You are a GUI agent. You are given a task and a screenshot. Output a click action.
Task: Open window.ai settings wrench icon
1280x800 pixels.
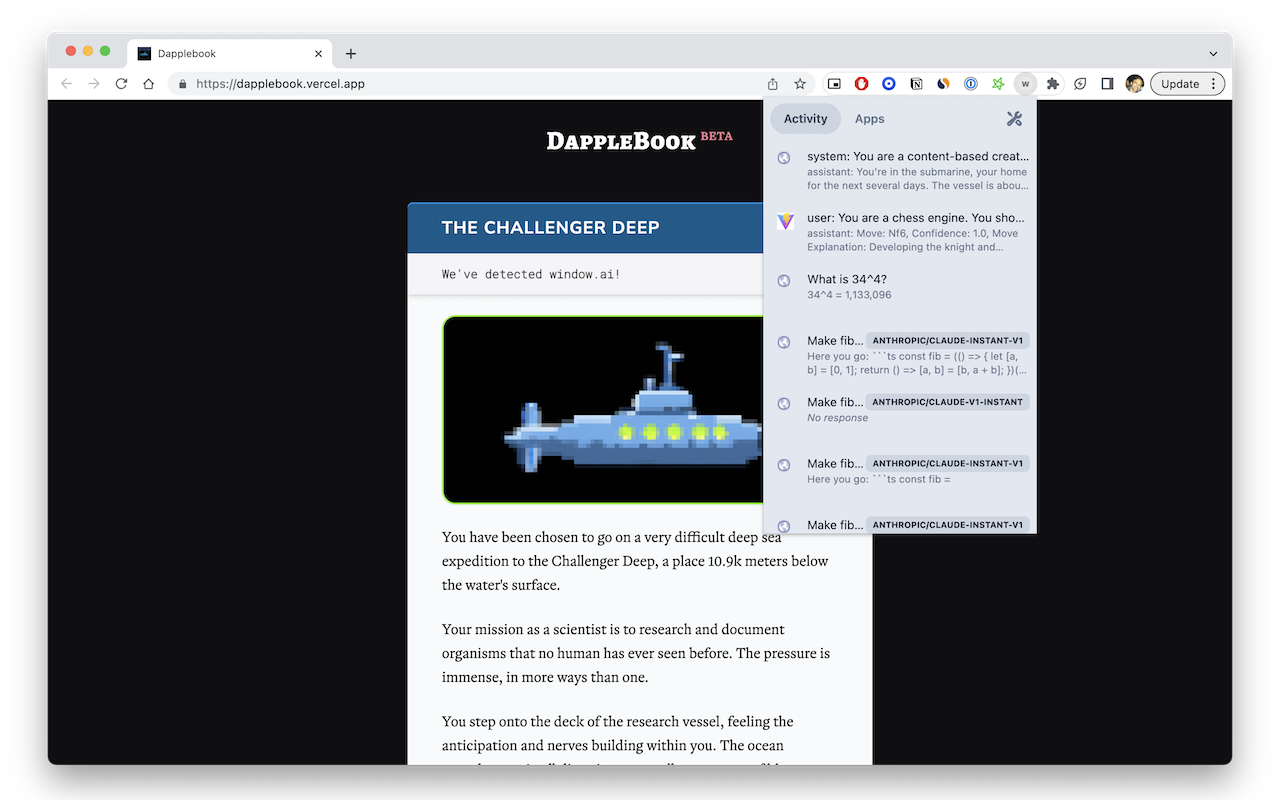click(x=1014, y=119)
